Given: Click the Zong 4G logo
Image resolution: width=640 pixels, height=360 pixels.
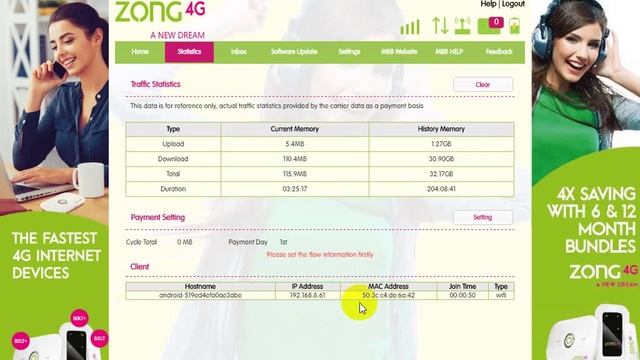Looking at the screenshot, I should tap(160, 20).
